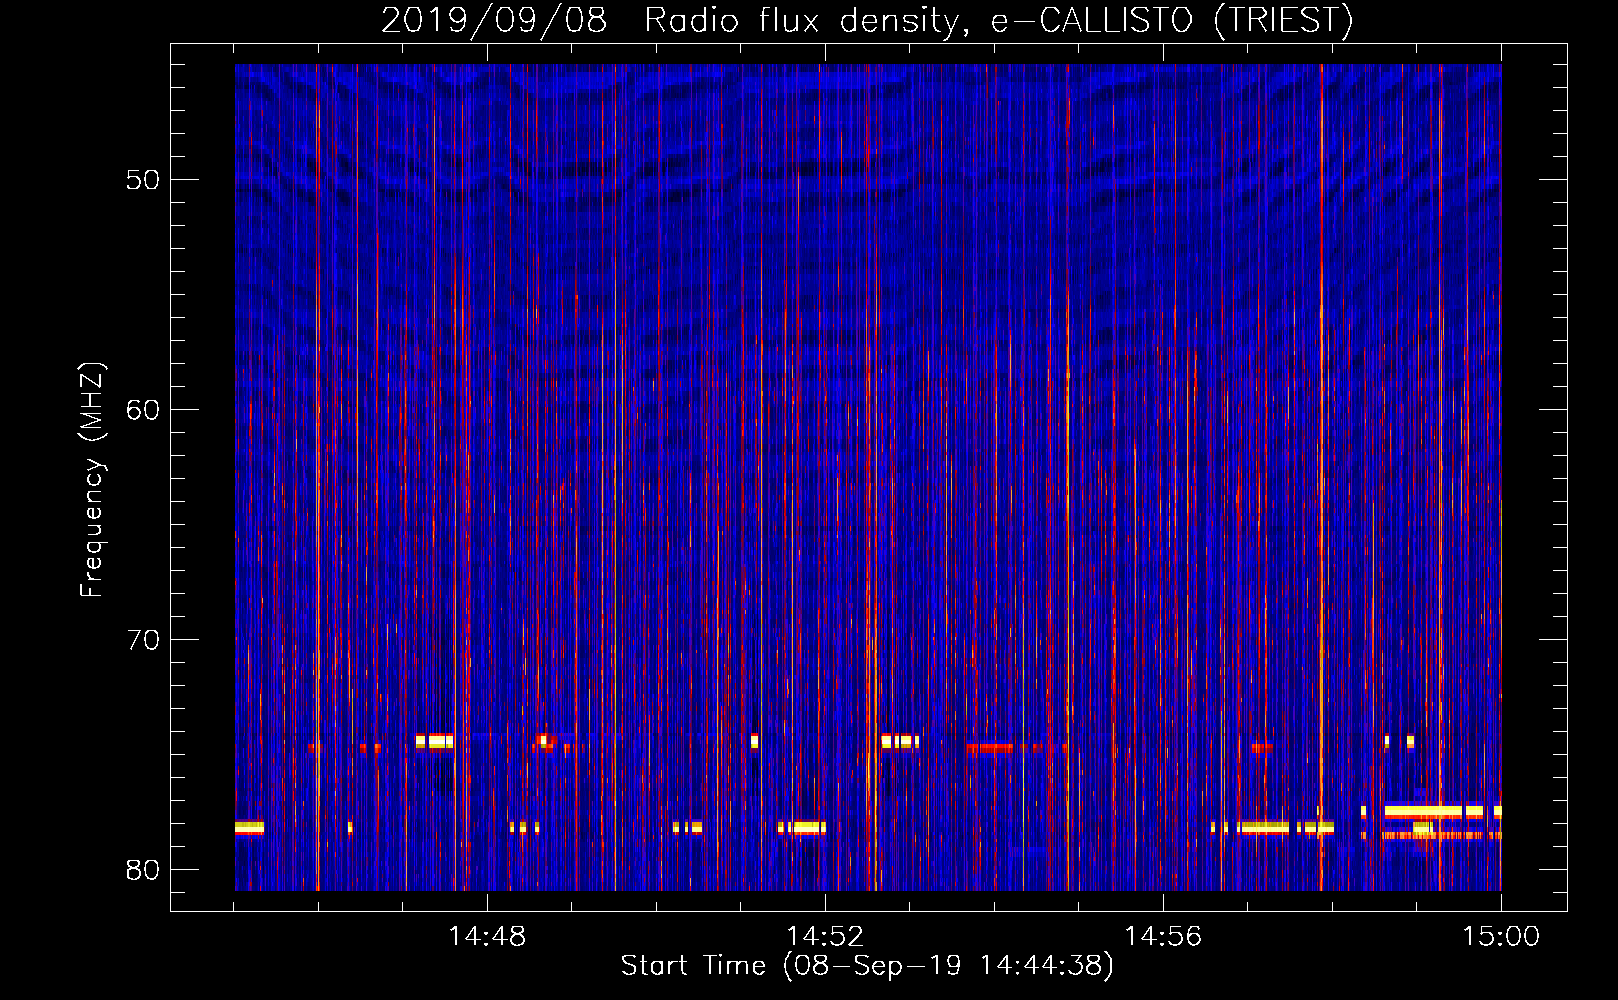Click the 14:48 time tick label
This screenshot has width=1618, height=1000.
point(487,937)
